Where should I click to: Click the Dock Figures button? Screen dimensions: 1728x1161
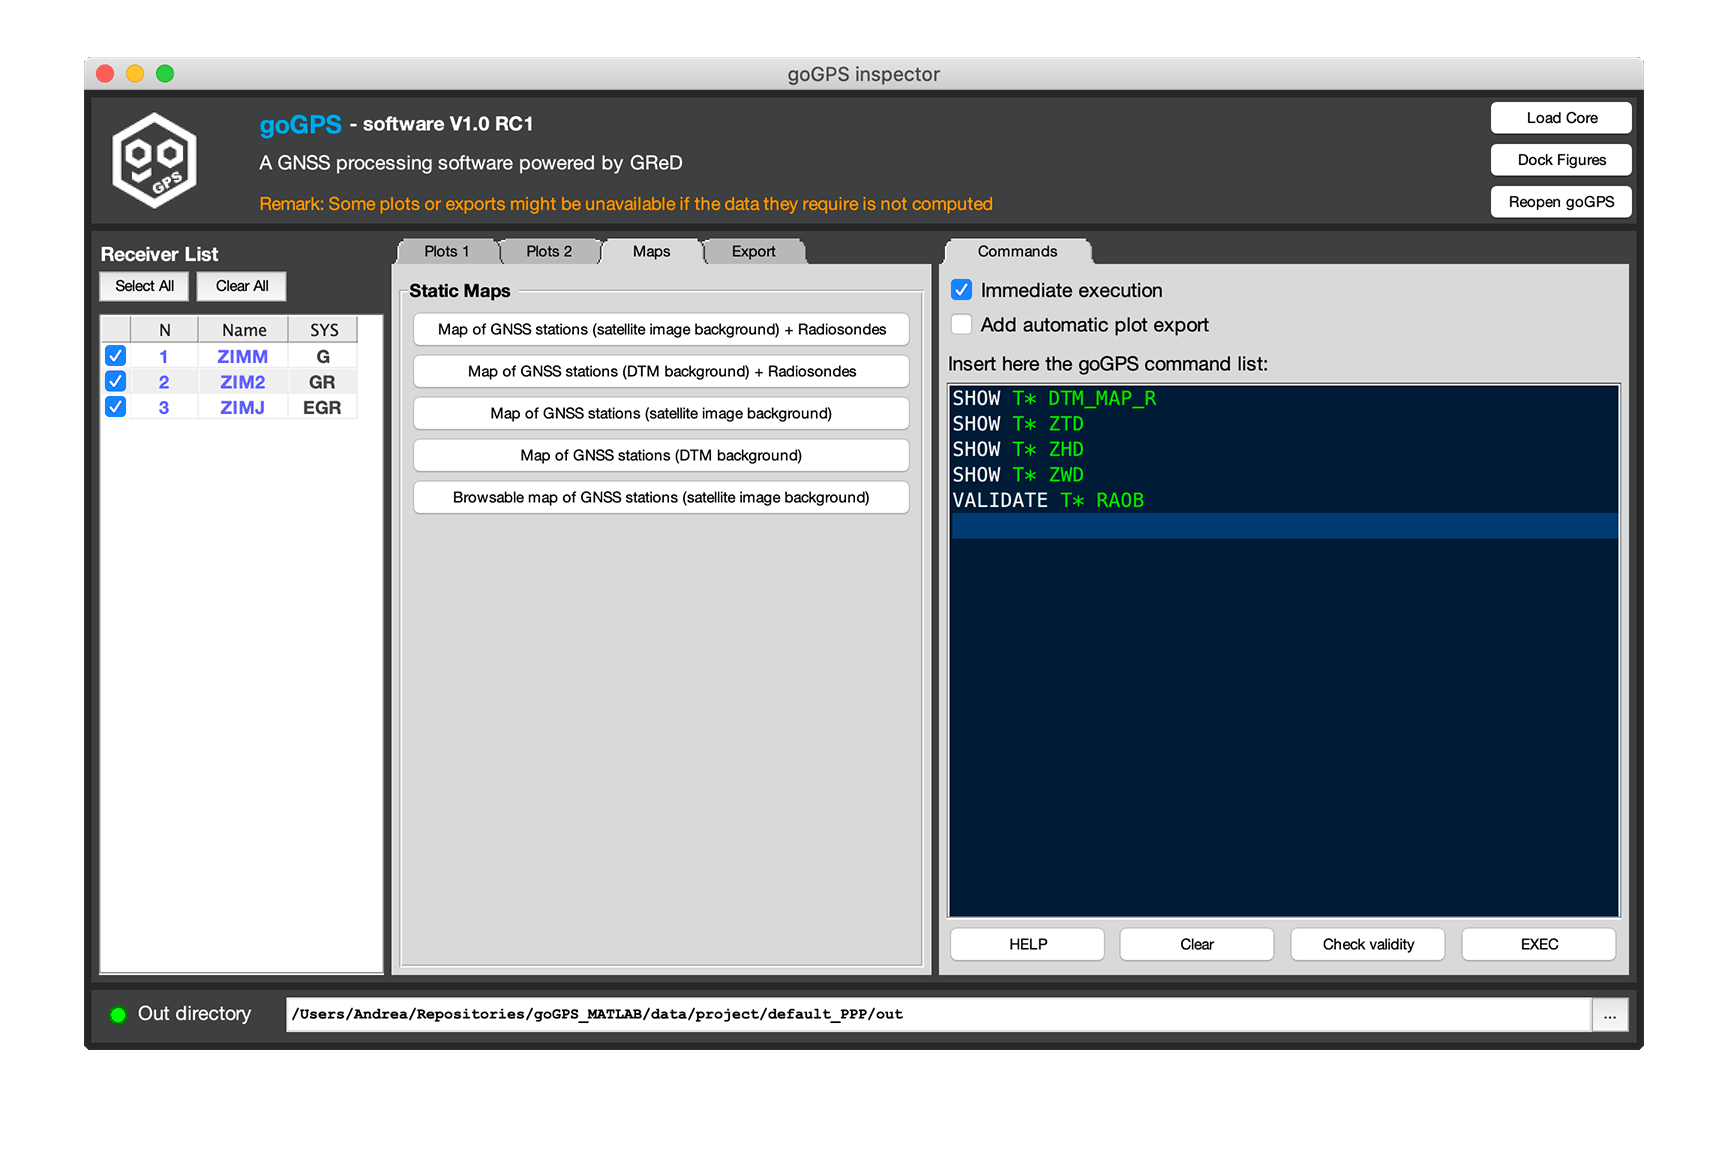[1562, 160]
